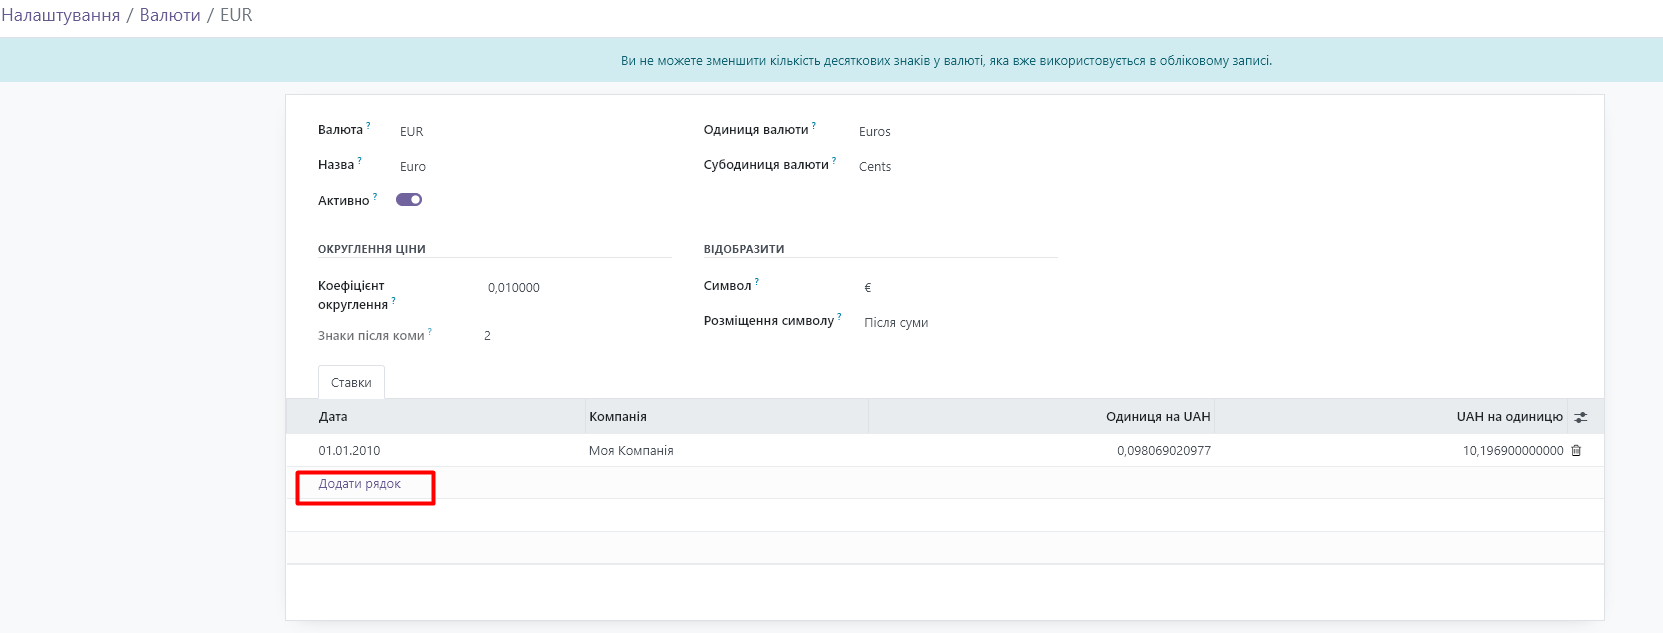Select the Ставки tab
Screen dimensions: 1663x633
click(351, 383)
